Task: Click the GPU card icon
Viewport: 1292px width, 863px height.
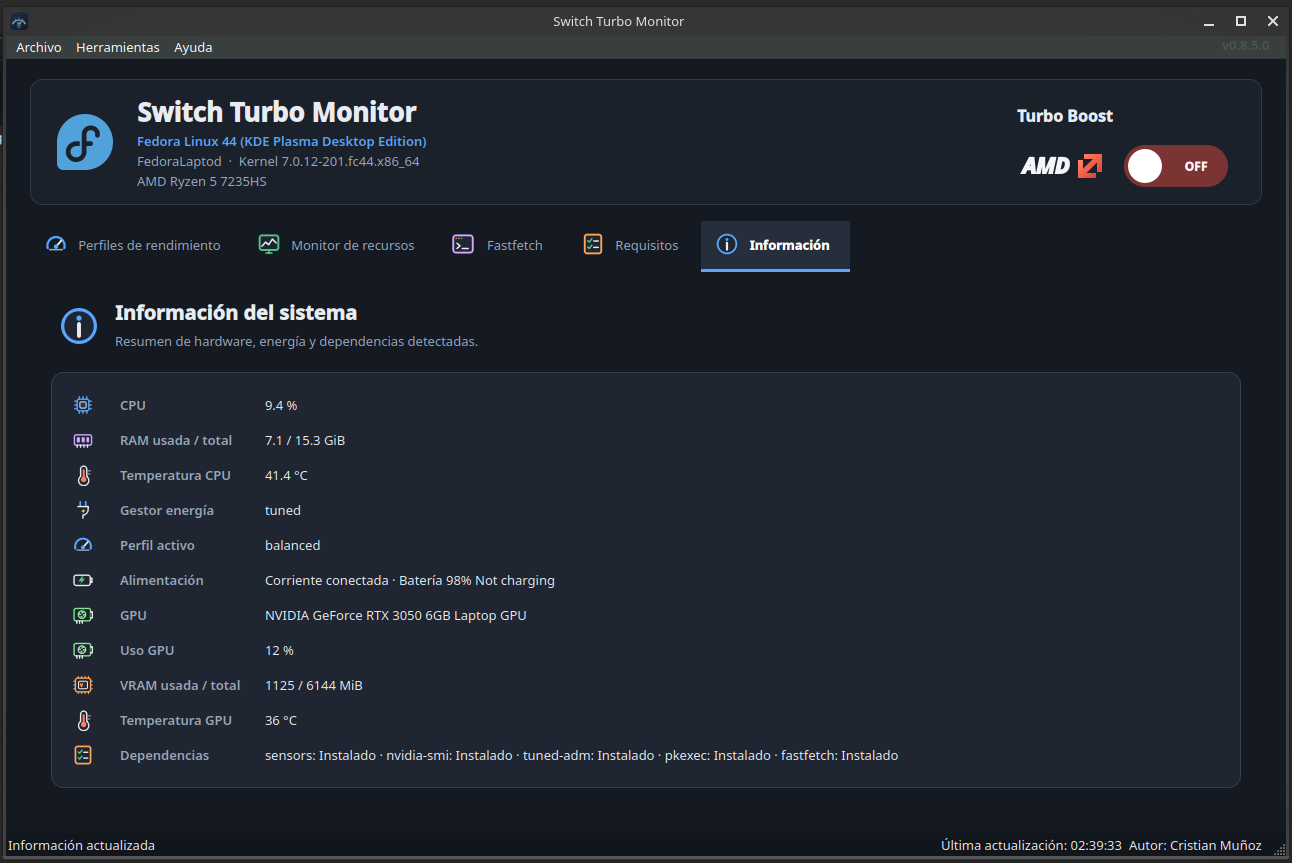Action: [83, 615]
